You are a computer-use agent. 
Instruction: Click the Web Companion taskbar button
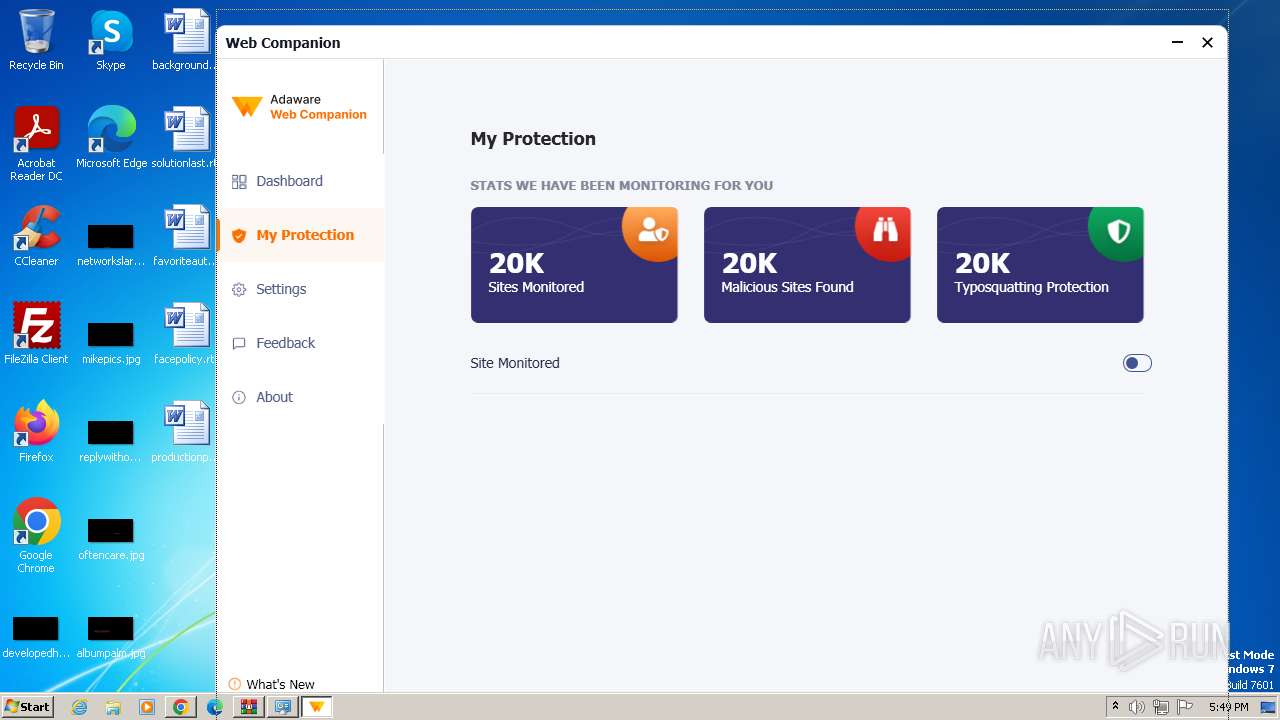[316, 707]
